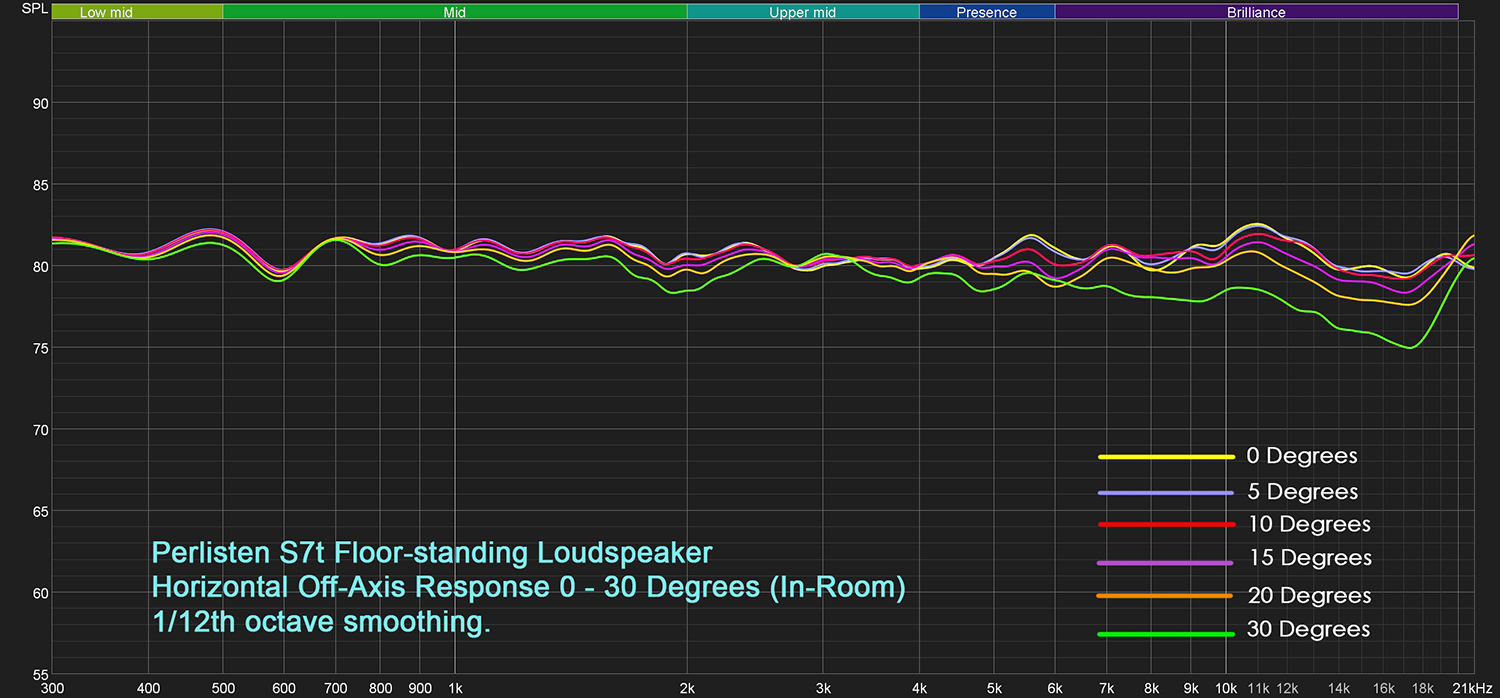Select the Brilliance band header
Viewport: 1500px width, 698px height.
tap(1256, 13)
